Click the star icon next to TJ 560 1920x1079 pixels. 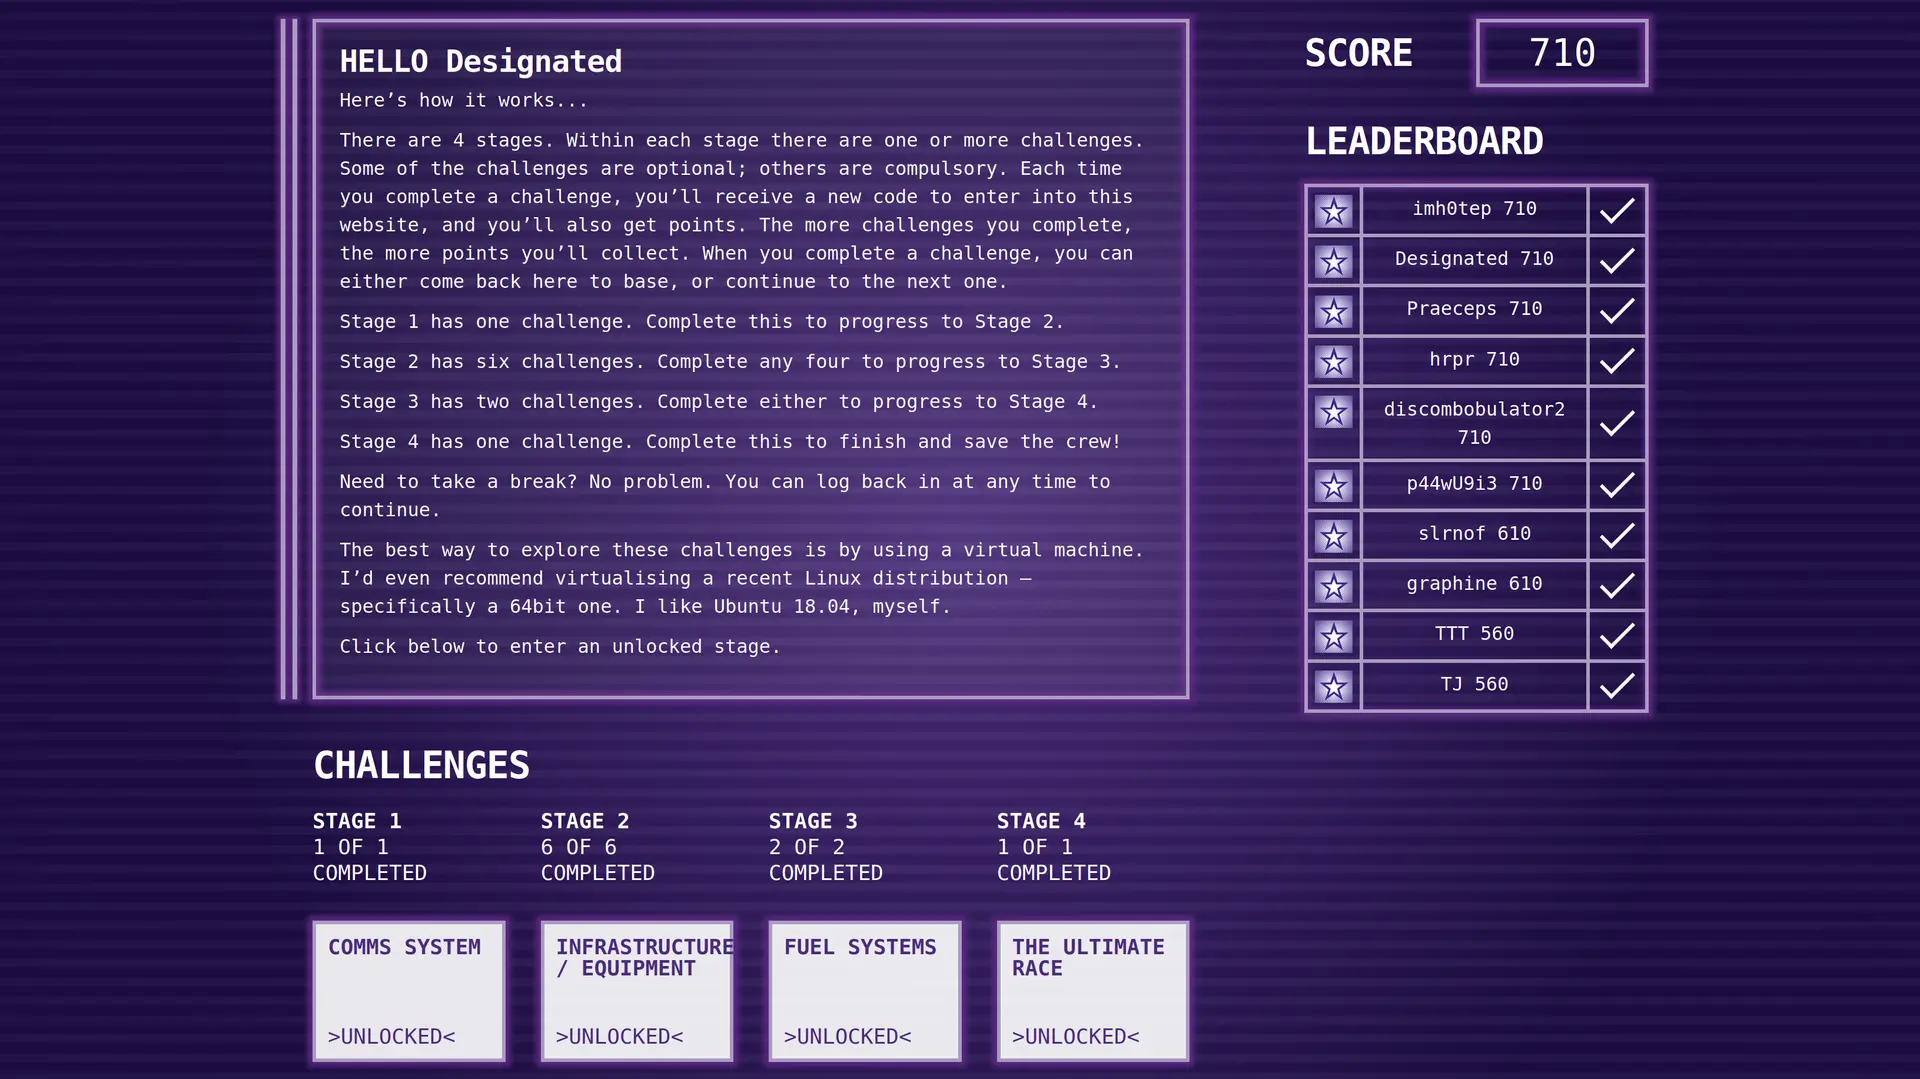(1333, 686)
